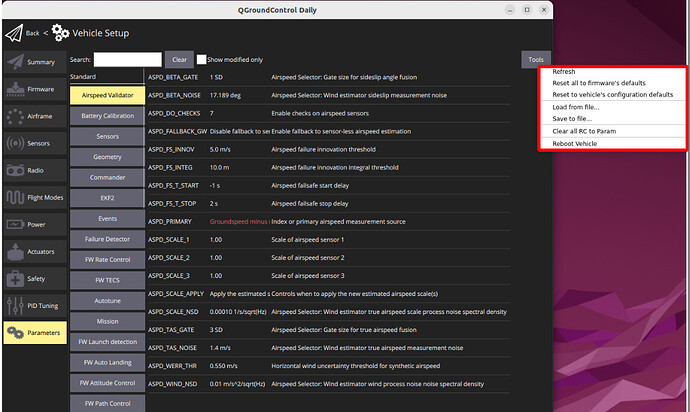Open the Events parameter group
This screenshot has height=412, width=690.
click(107, 218)
